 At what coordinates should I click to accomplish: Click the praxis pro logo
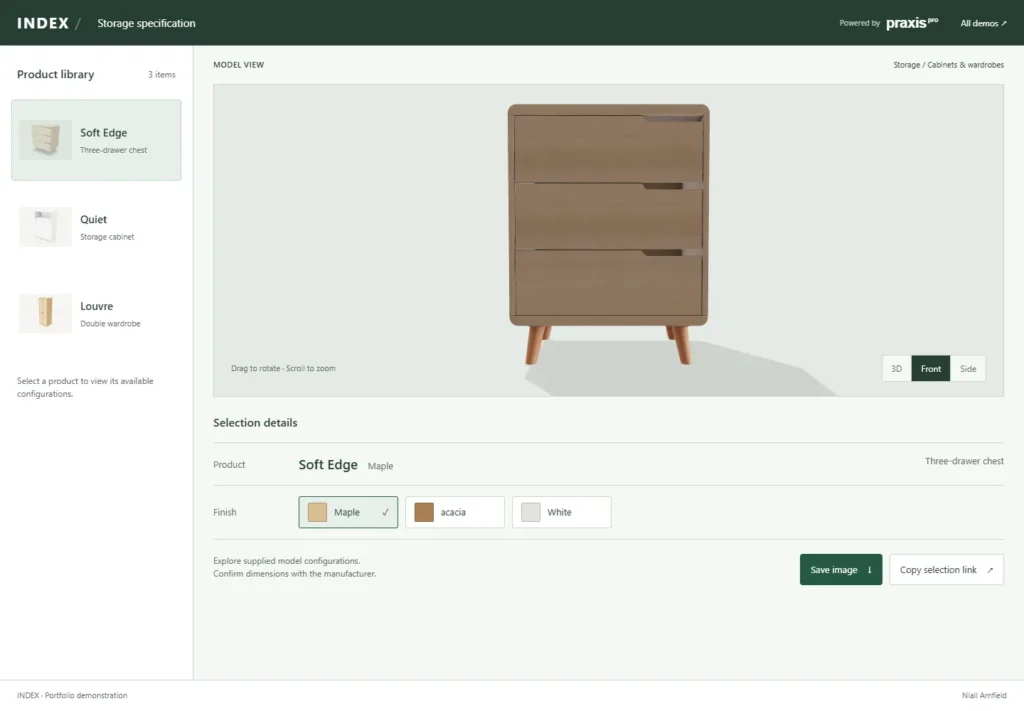click(912, 23)
